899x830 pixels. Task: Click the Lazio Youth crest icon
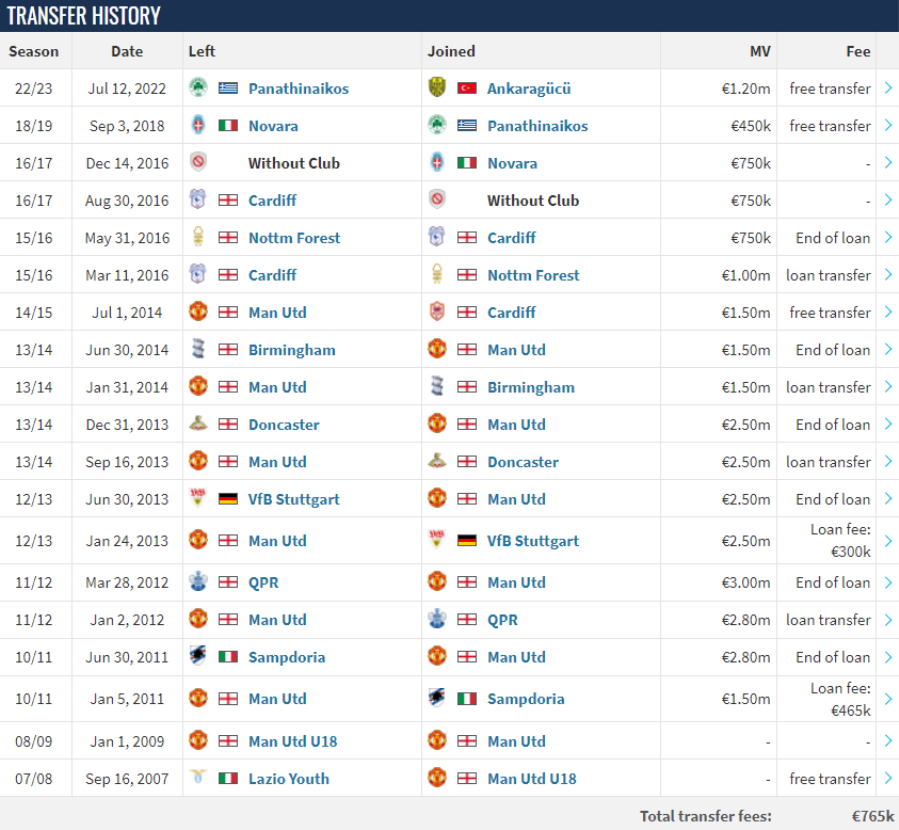coord(198,777)
